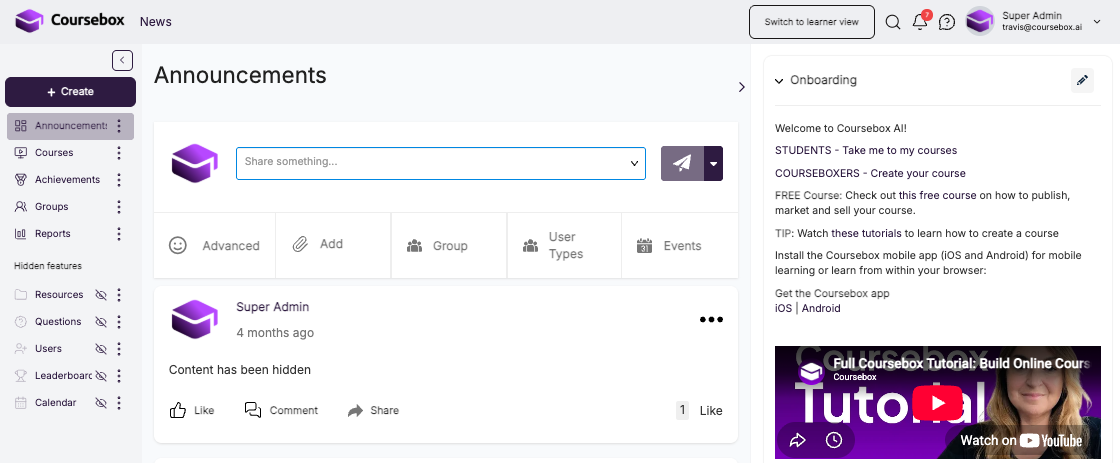1120x463 pixels.
Task: Open the notifications bell icon
Action: coord(920,22)
